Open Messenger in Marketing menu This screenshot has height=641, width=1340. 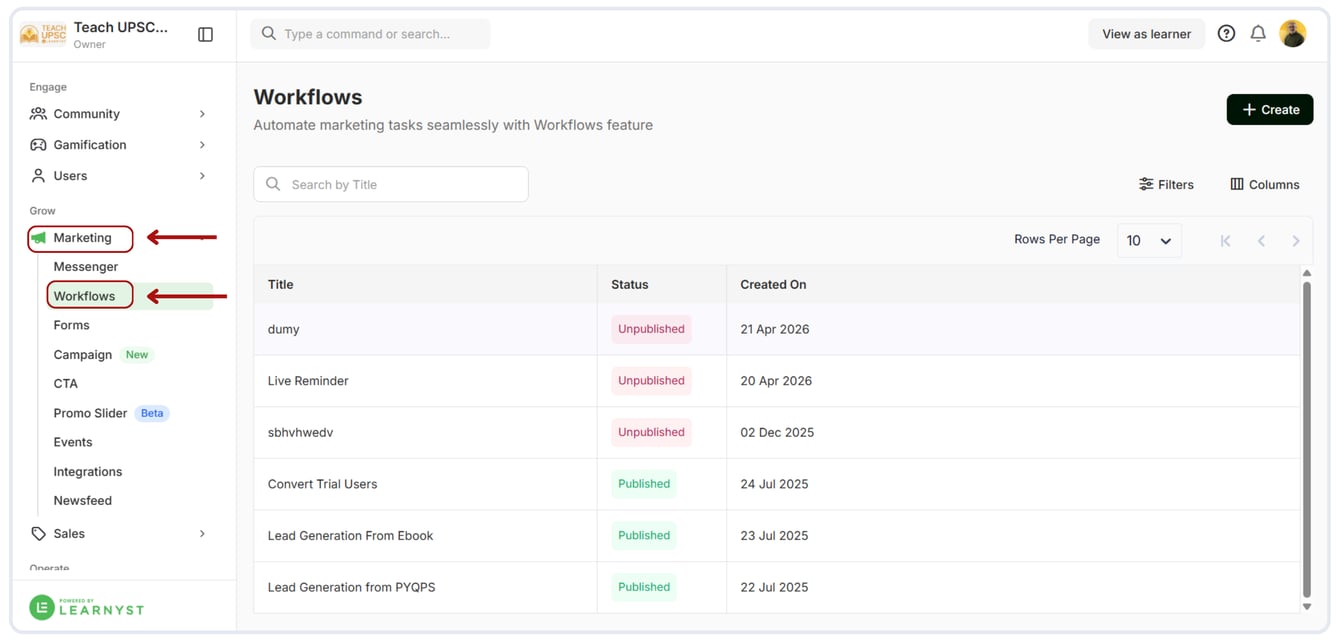86,267
